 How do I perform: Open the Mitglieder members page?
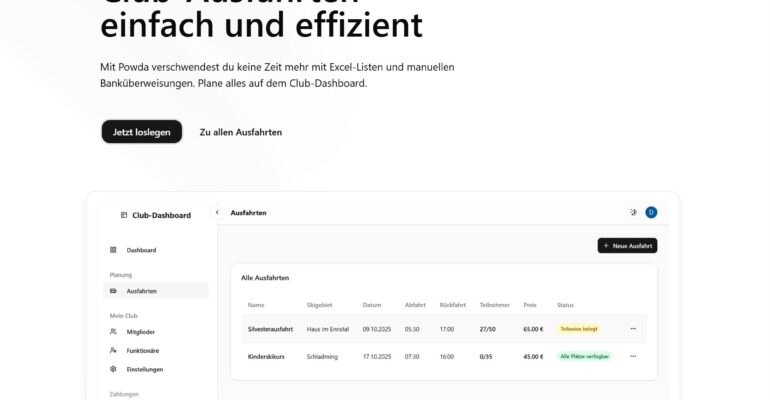coord(140,332)
